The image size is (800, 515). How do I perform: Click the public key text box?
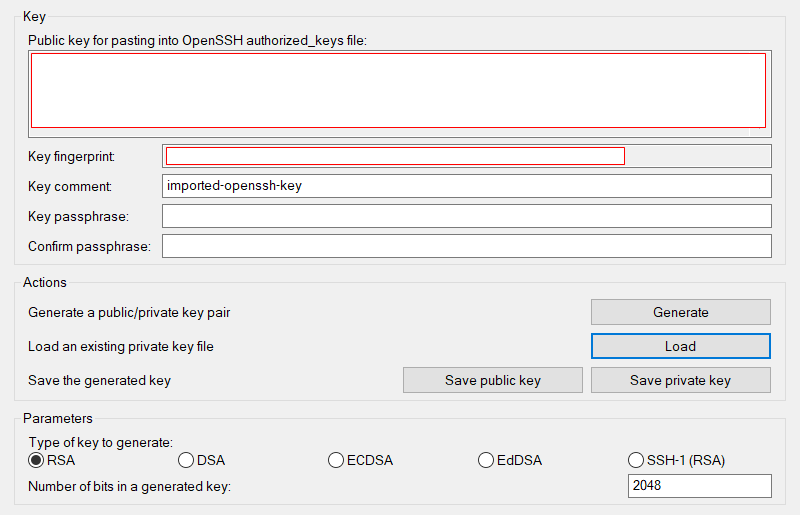coord(399,94)
